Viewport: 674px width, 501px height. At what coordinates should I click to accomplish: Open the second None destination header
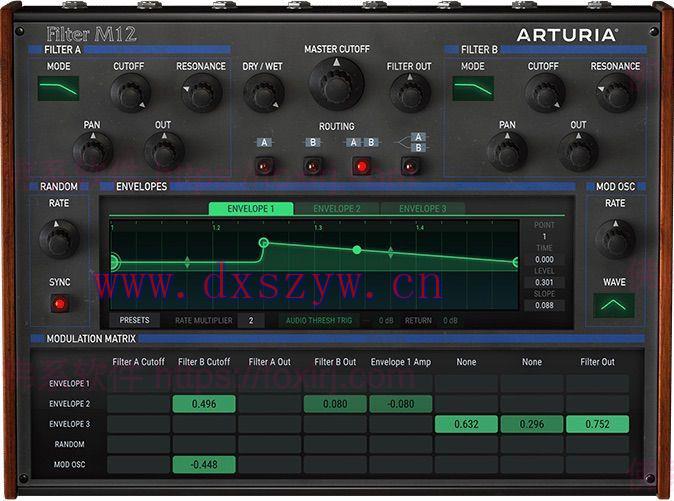click(x=532, y=362)
